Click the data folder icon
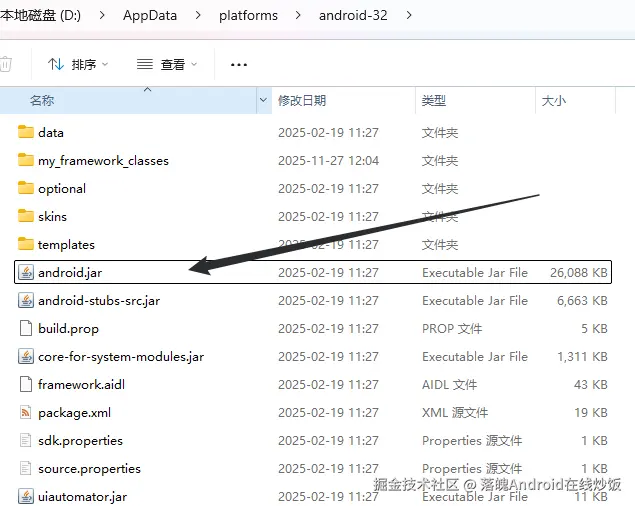635x506 pixels. pos(26,132)
